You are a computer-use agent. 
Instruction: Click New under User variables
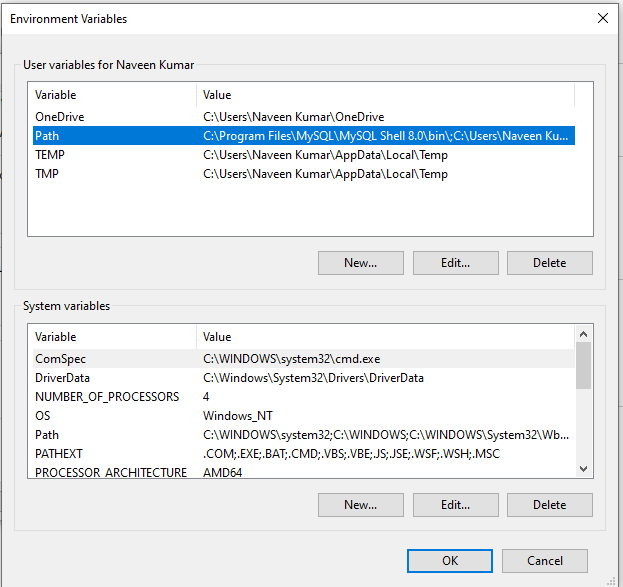click(360, 263)
